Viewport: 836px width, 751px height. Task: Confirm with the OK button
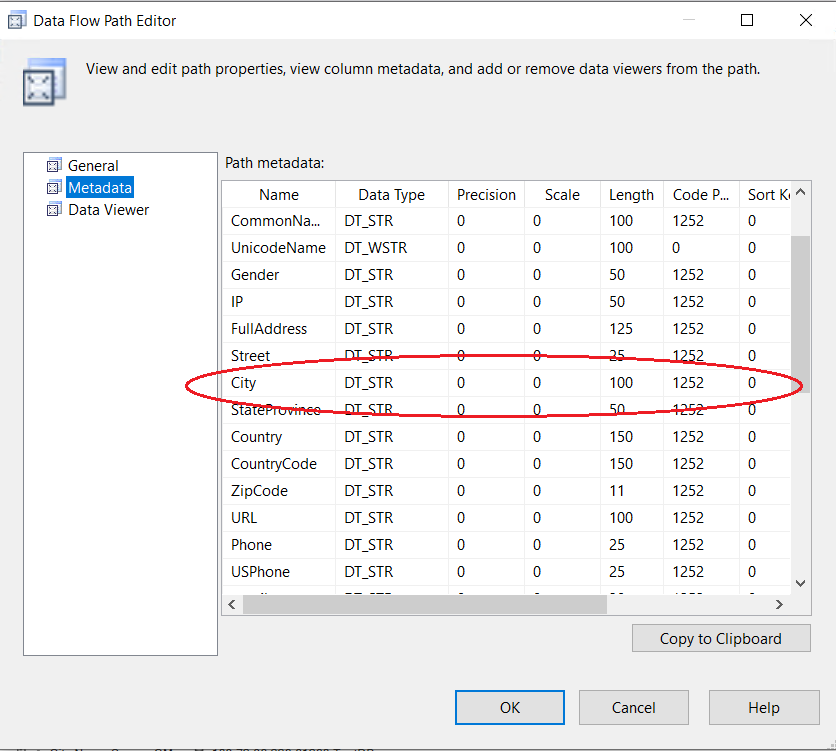coord(510,707)
